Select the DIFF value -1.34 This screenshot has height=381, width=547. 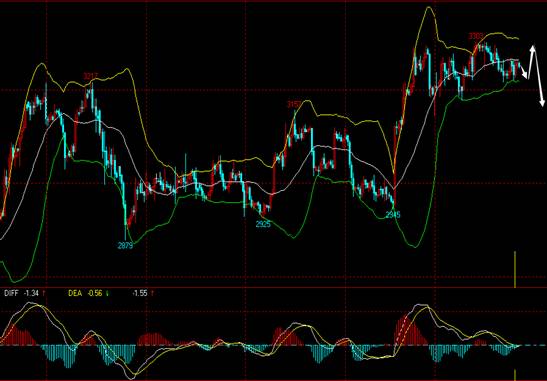tap(31, 293)
